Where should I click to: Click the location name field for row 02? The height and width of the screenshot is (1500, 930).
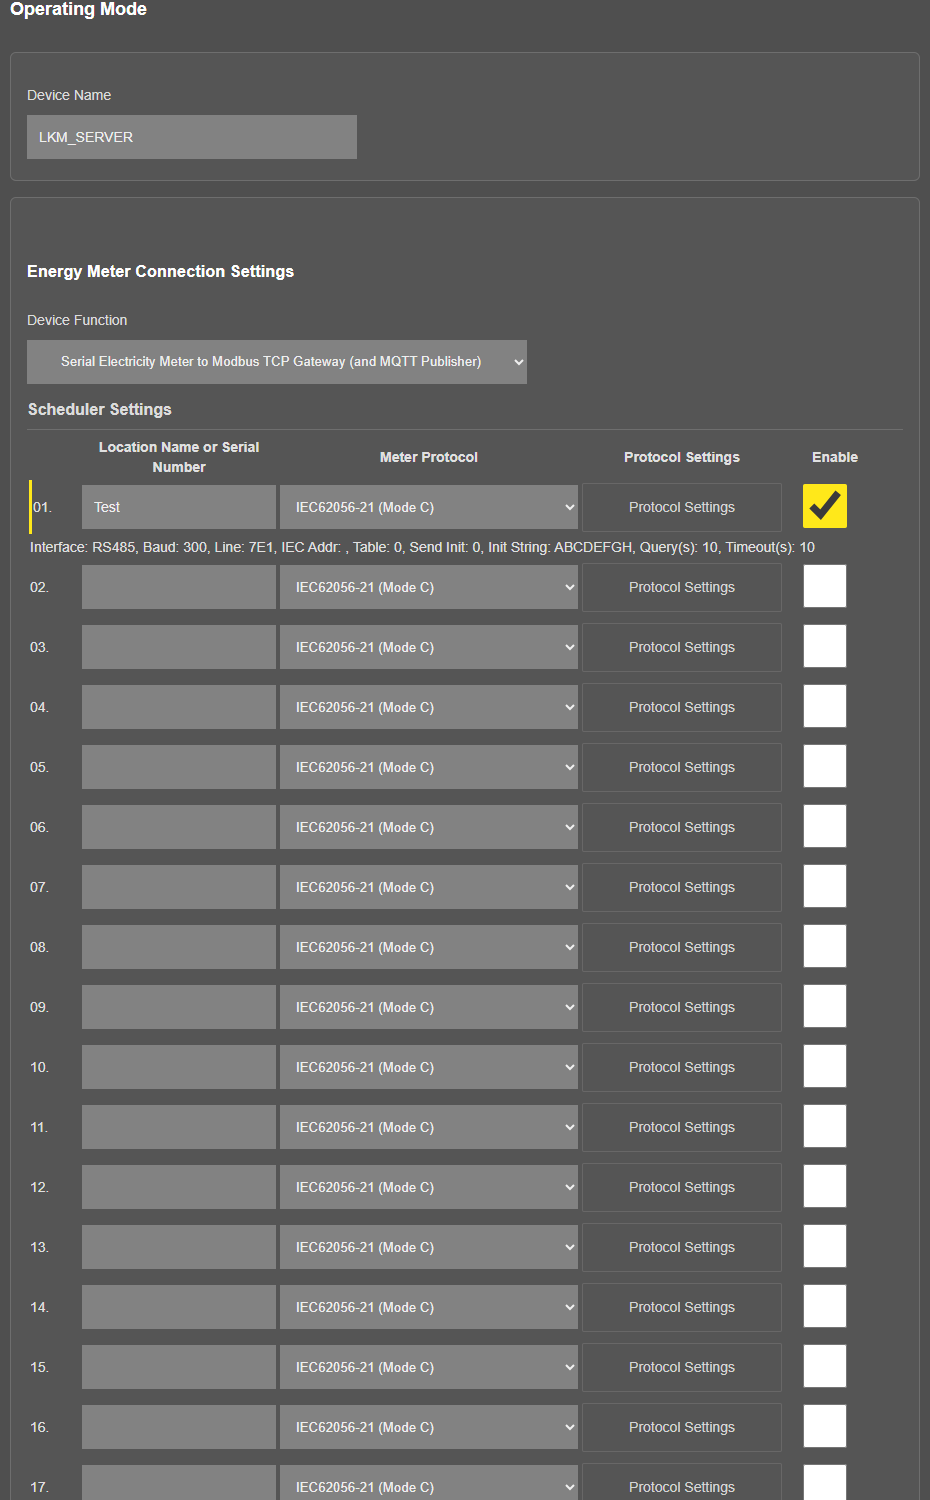[x=179, y=587]
